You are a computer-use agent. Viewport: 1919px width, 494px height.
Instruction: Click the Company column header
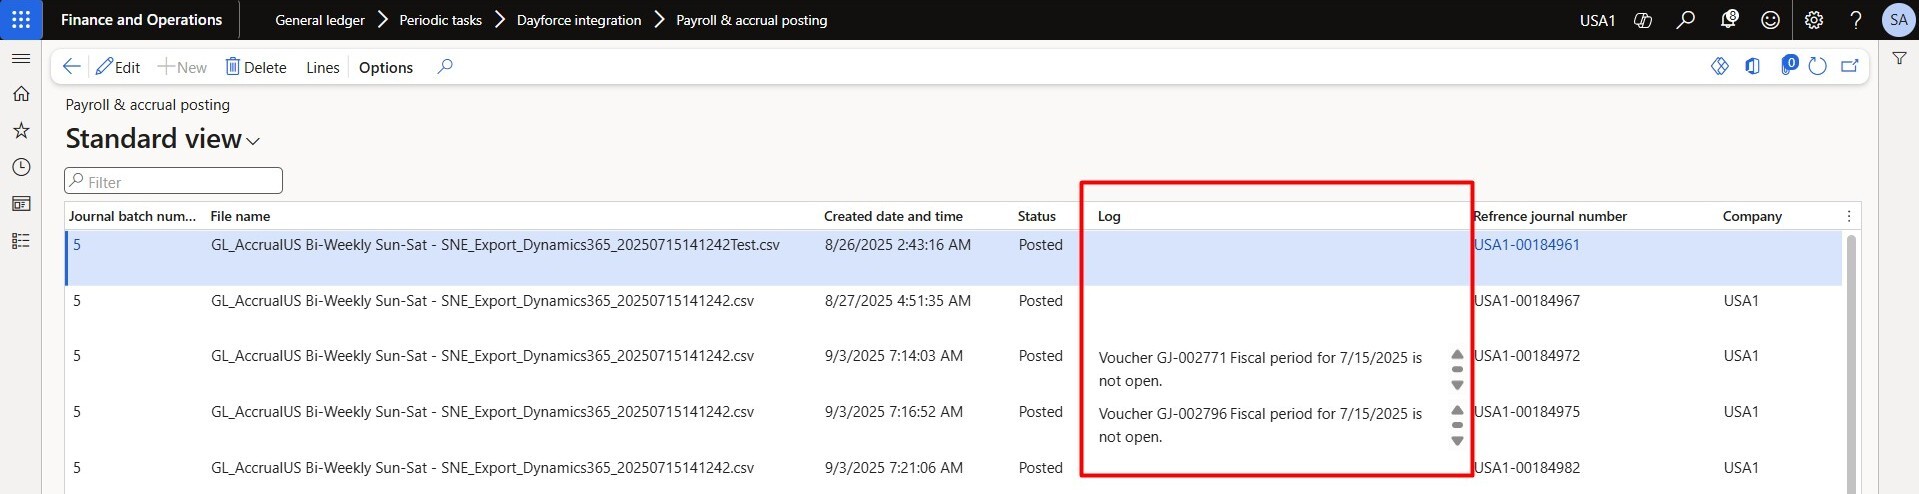click(x=1752, y=216)
